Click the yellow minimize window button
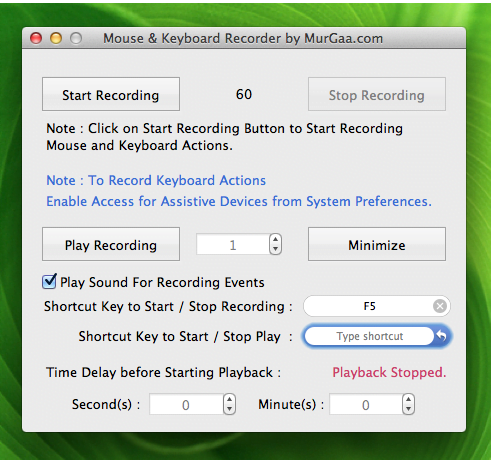Screen dimensions: 491x460 pos(56,38)
